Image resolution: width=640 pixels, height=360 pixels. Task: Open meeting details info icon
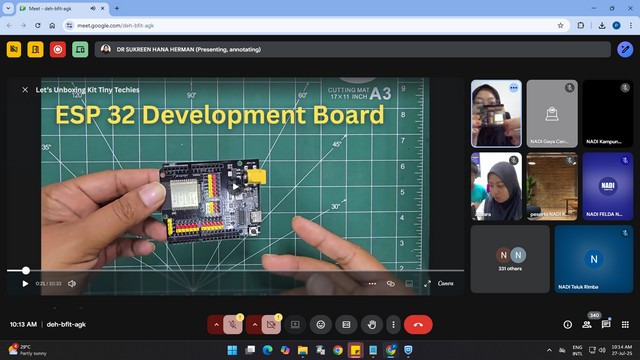coord(567,324)
